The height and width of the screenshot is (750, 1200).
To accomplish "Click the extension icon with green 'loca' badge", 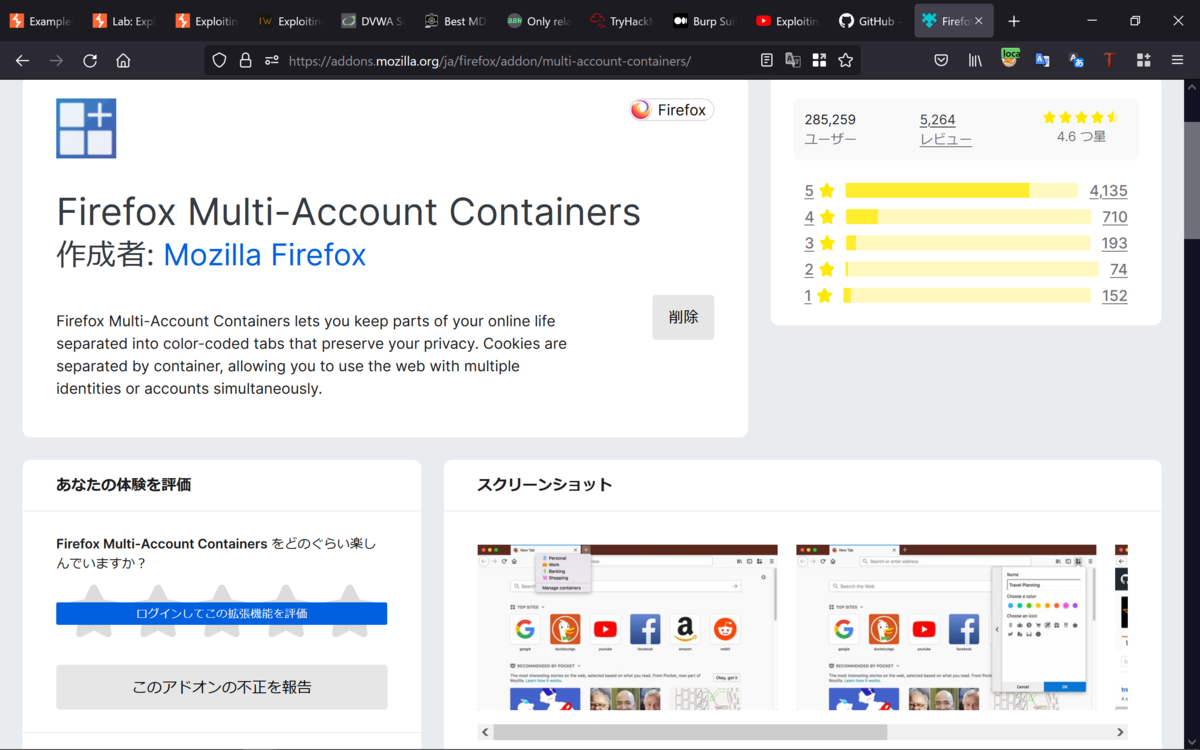I will (1010, 58).
